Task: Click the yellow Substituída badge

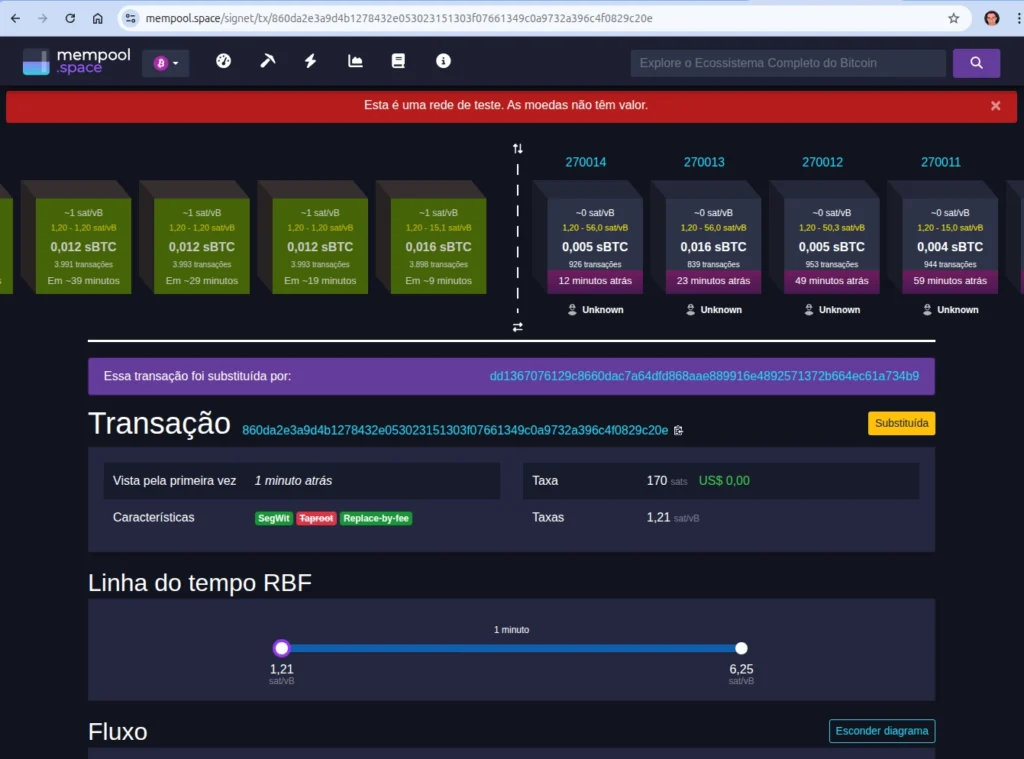Action: (x=901, y=423)
